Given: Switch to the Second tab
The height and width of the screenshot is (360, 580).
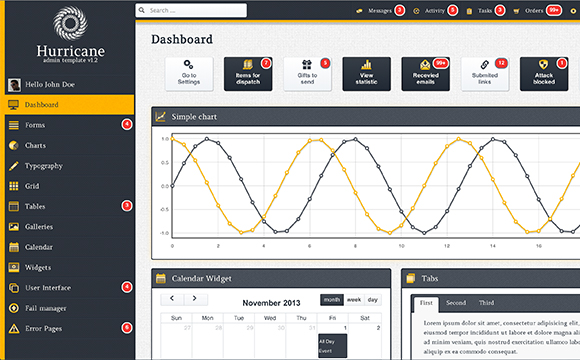Looking at the screenshot, I should [x=456, y=303].
